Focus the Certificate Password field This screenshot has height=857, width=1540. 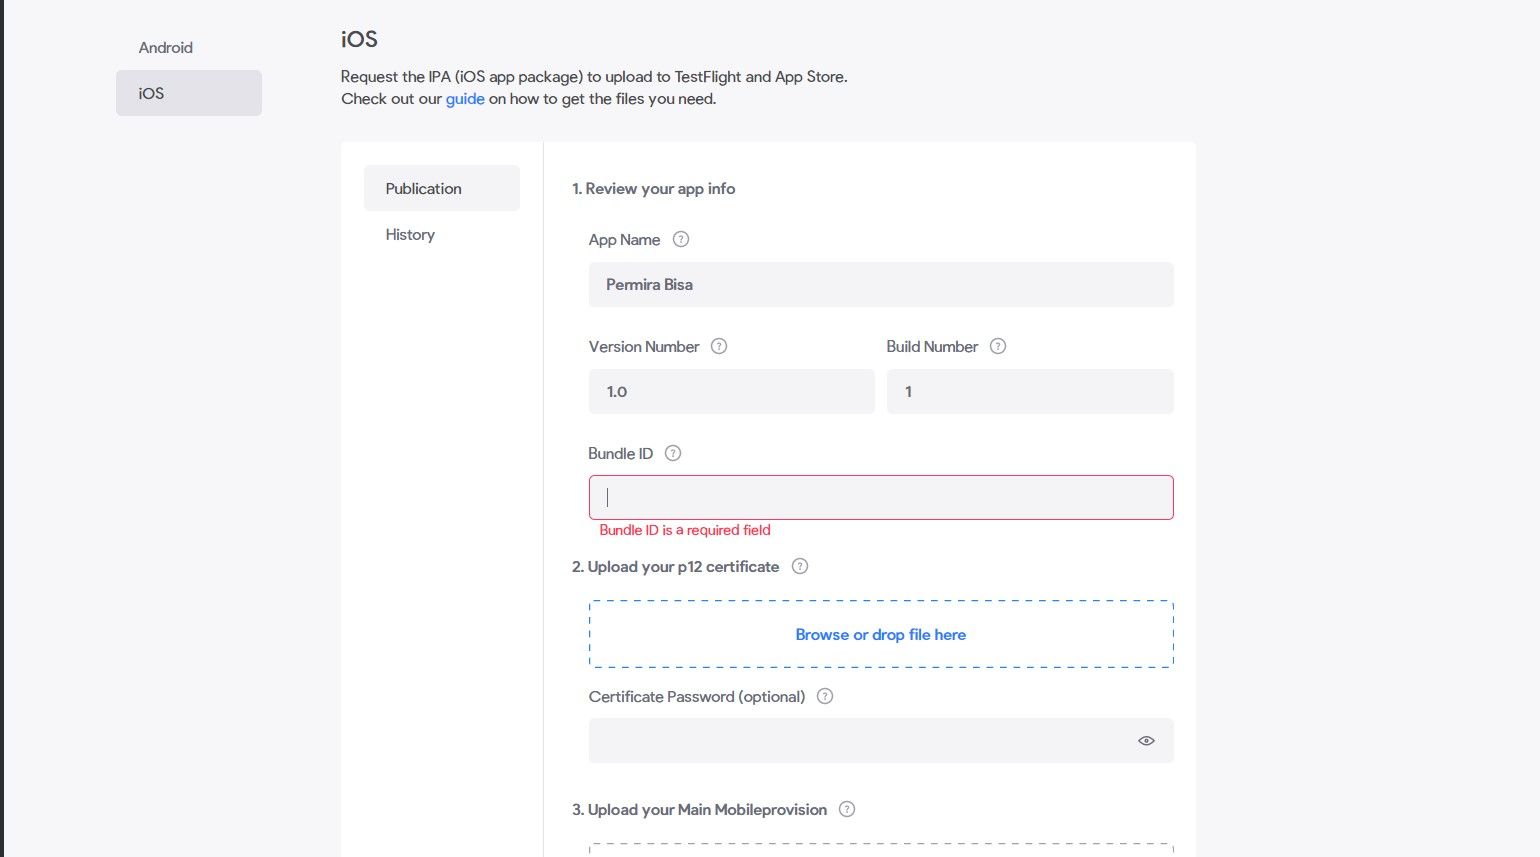click(881, 741)
